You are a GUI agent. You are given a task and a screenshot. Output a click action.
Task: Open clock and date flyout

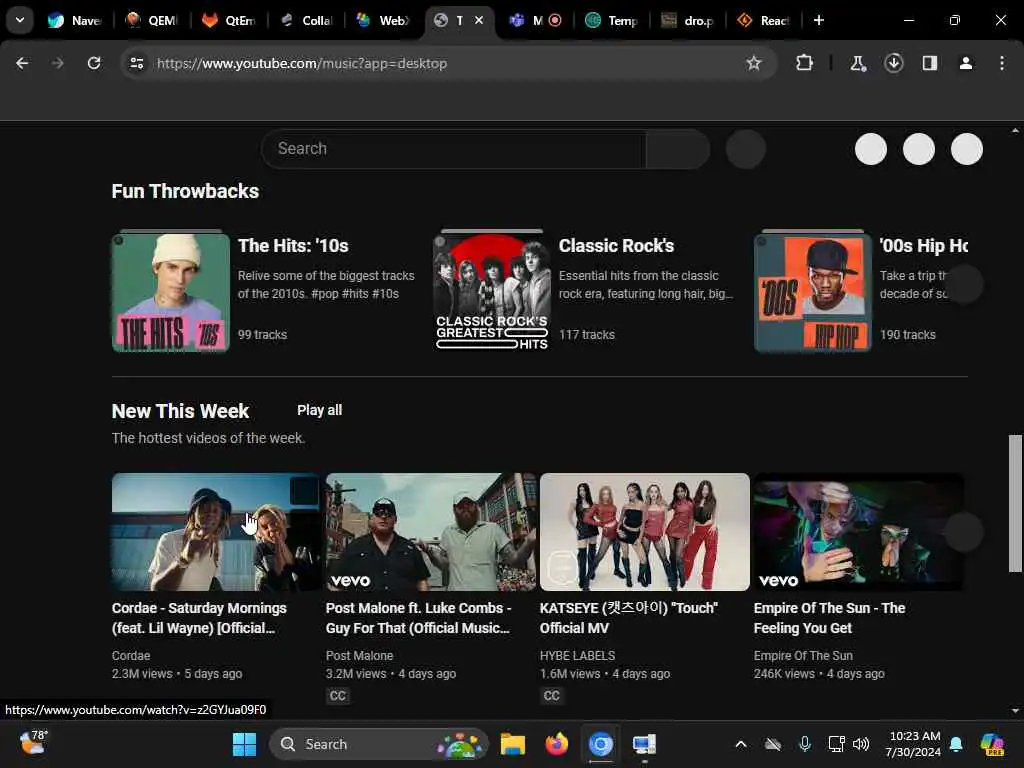pyautogui.click(x=913, y=744)
